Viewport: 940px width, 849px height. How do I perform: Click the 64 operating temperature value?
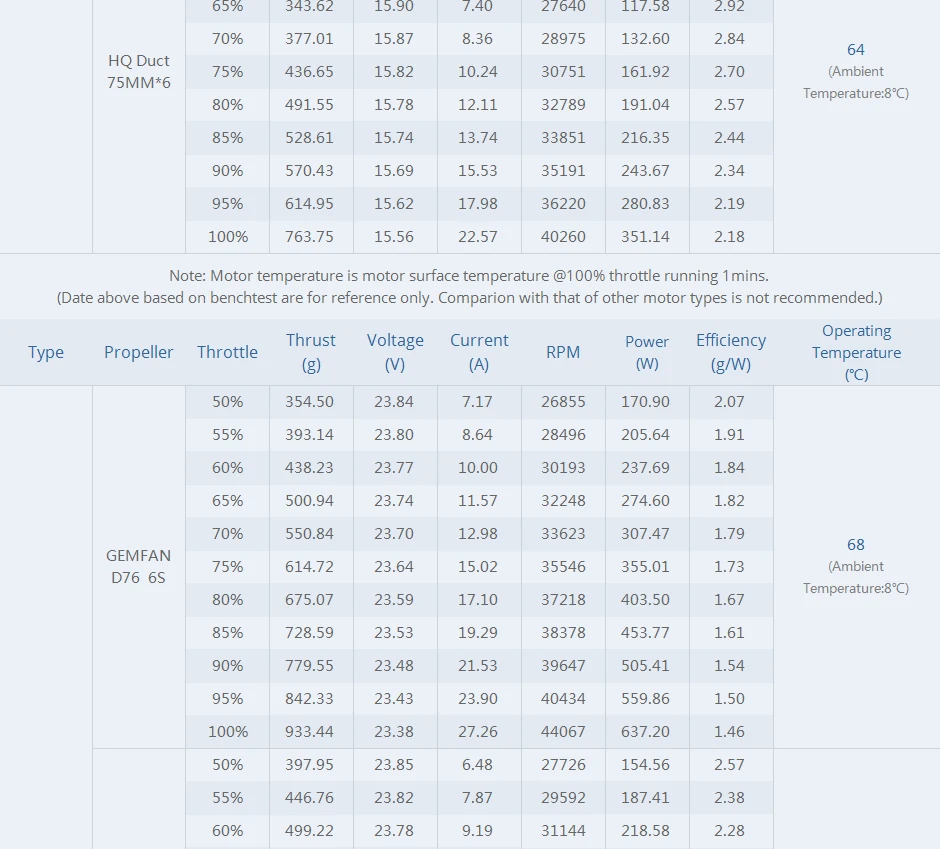(x=855, y=50)
